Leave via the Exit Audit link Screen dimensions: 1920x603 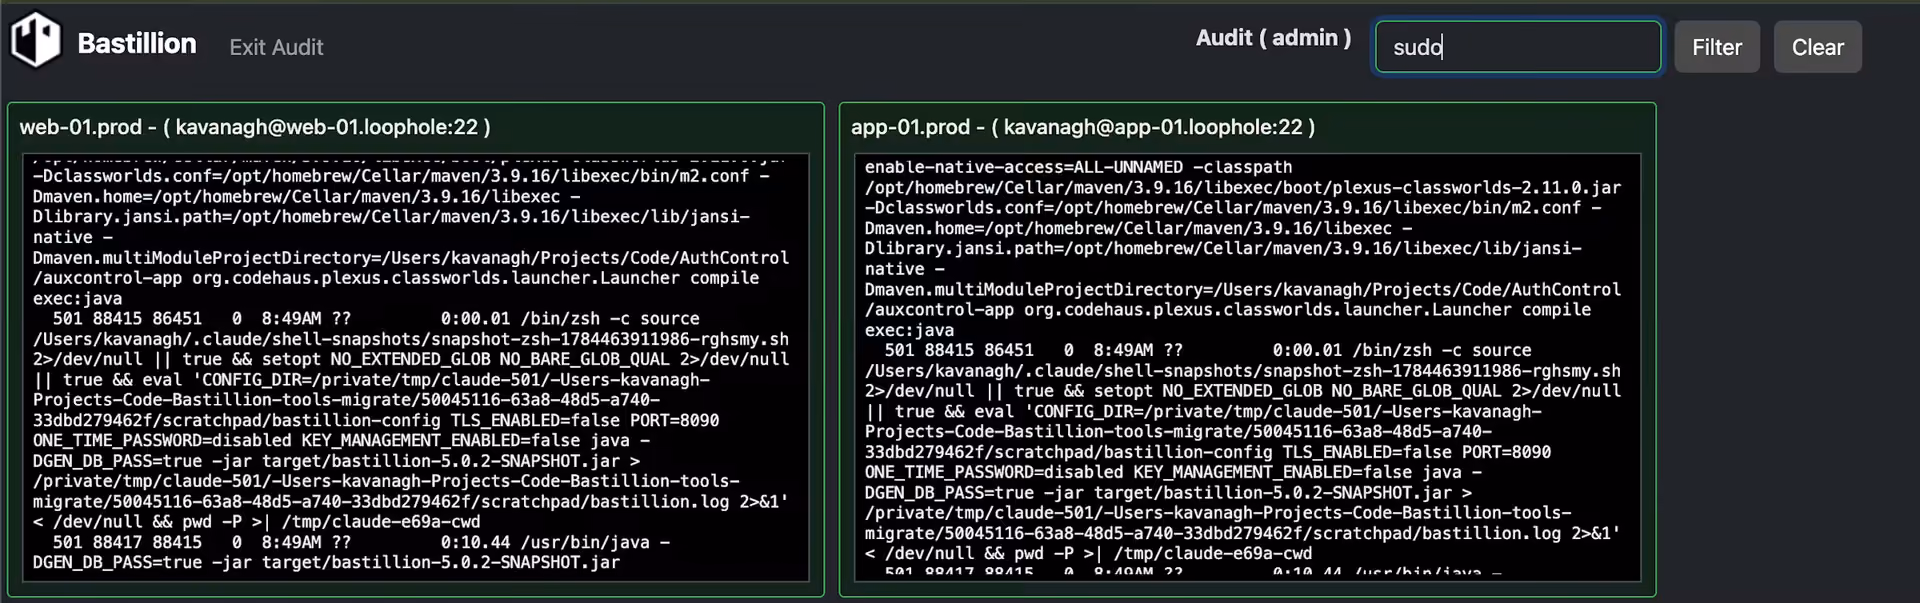tap(276, 47)
